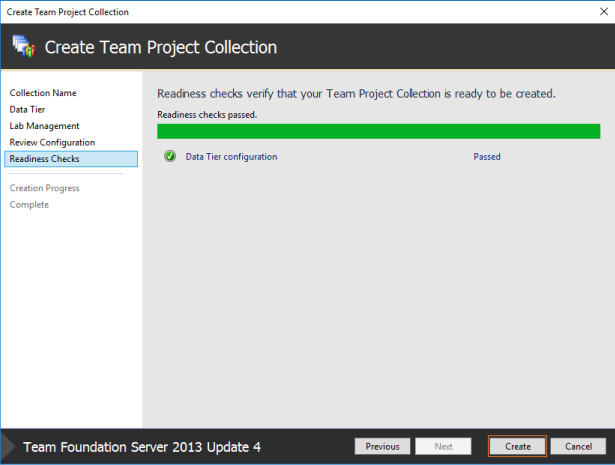Image resolution: width=615 pixels, height=465 pixels.
Task: Start collection creation with Create button
Action: pyautogui.click(x=517, y=446)
